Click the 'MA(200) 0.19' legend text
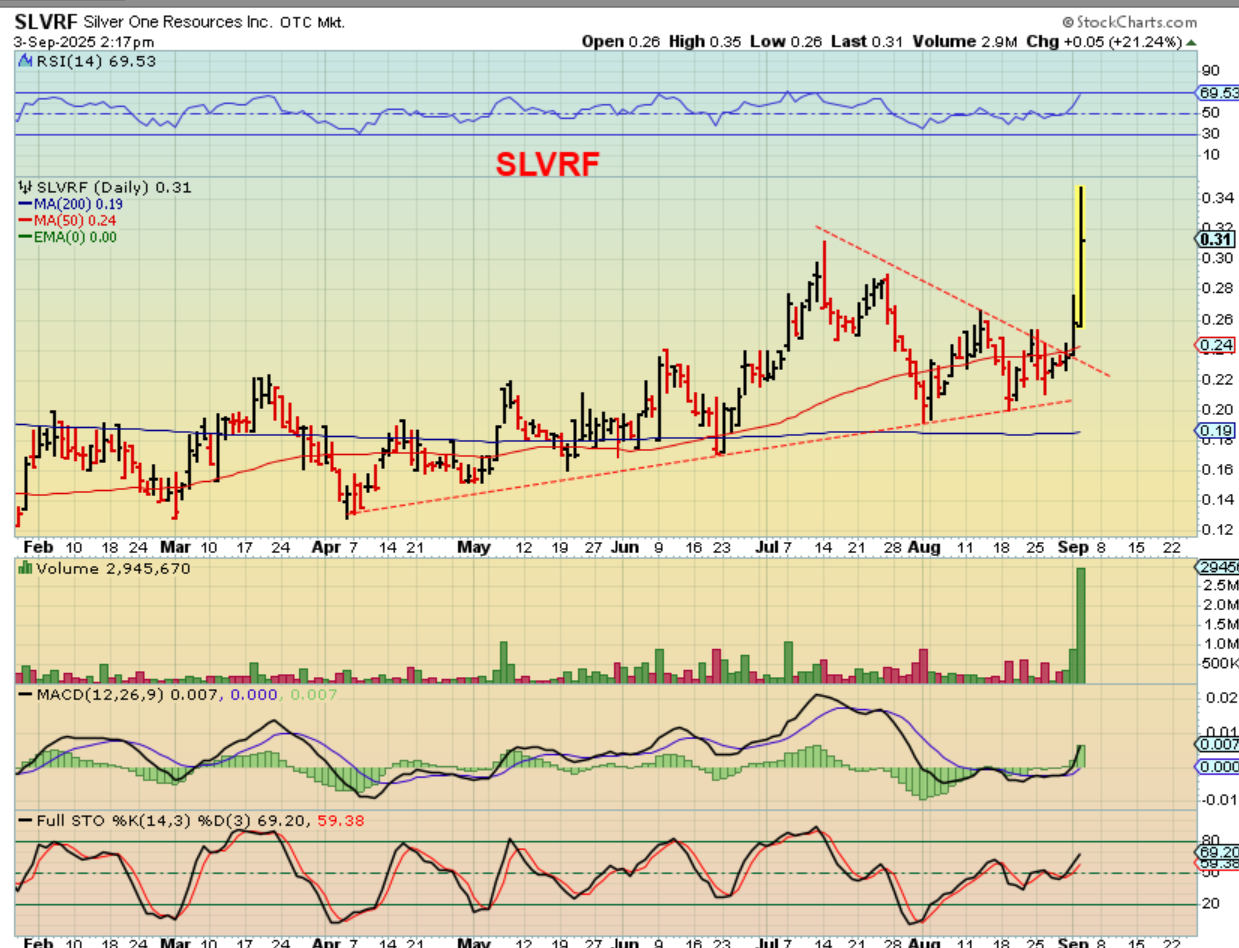 coord(79,204)
